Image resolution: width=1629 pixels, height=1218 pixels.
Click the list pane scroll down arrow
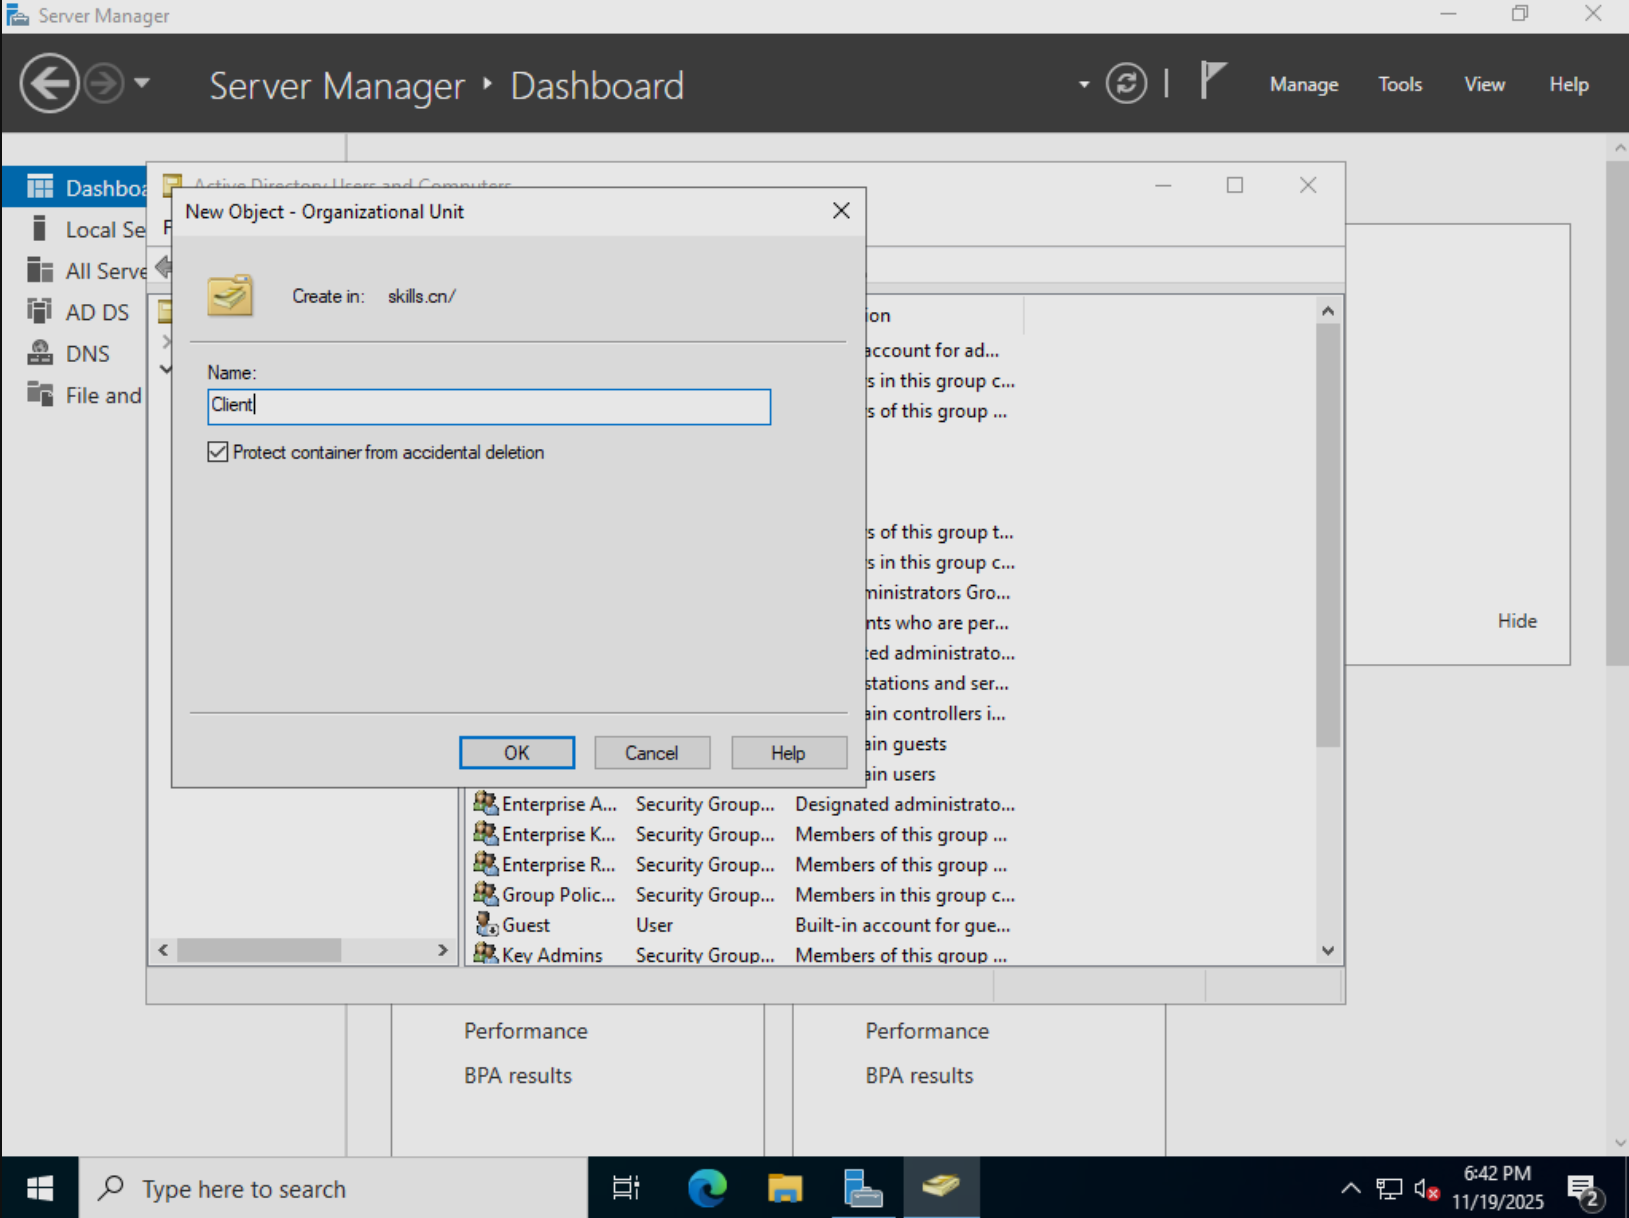click(x=1328, y=951)
